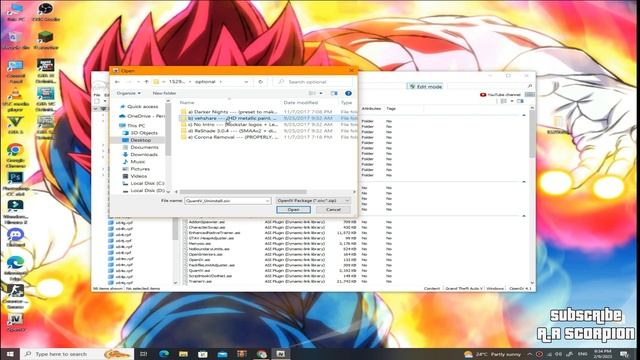Screen dimensions: 640x360
Task: Select Local Disk (D:) in sidebar
Action: point(147,190)
